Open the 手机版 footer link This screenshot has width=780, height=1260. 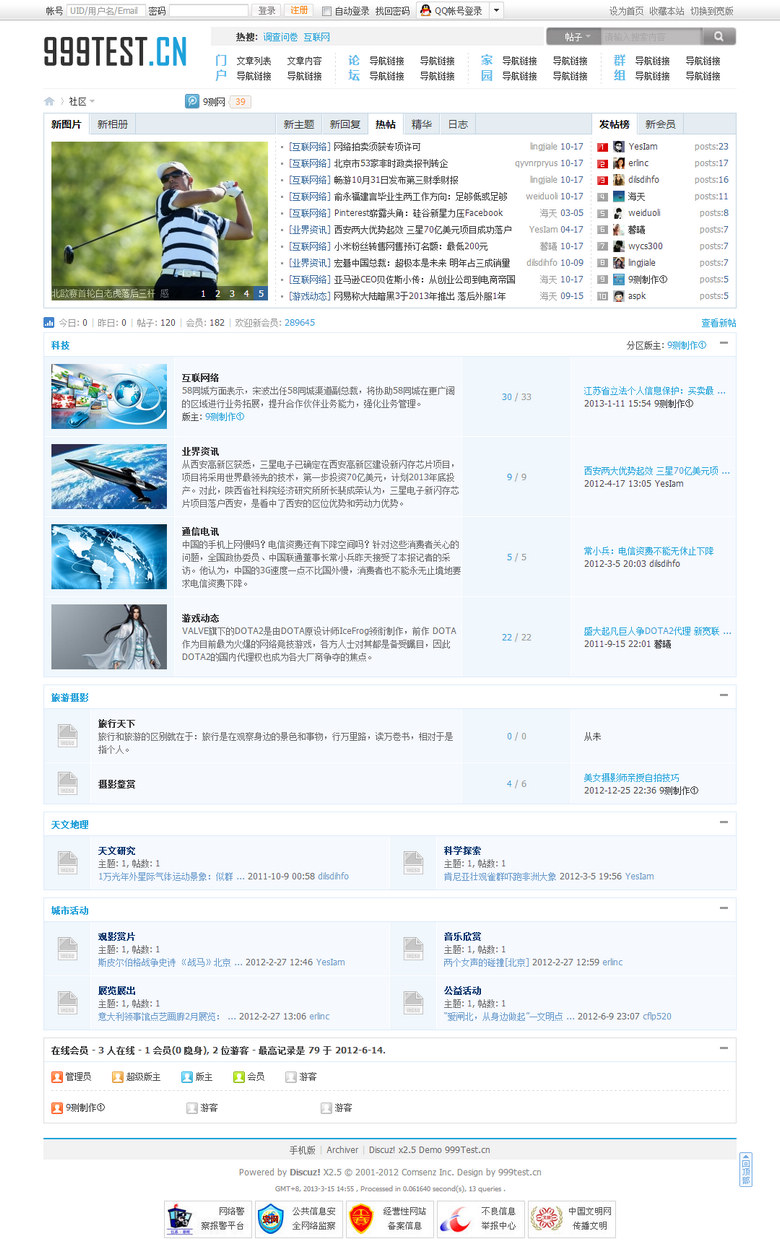click(303, 1150)
